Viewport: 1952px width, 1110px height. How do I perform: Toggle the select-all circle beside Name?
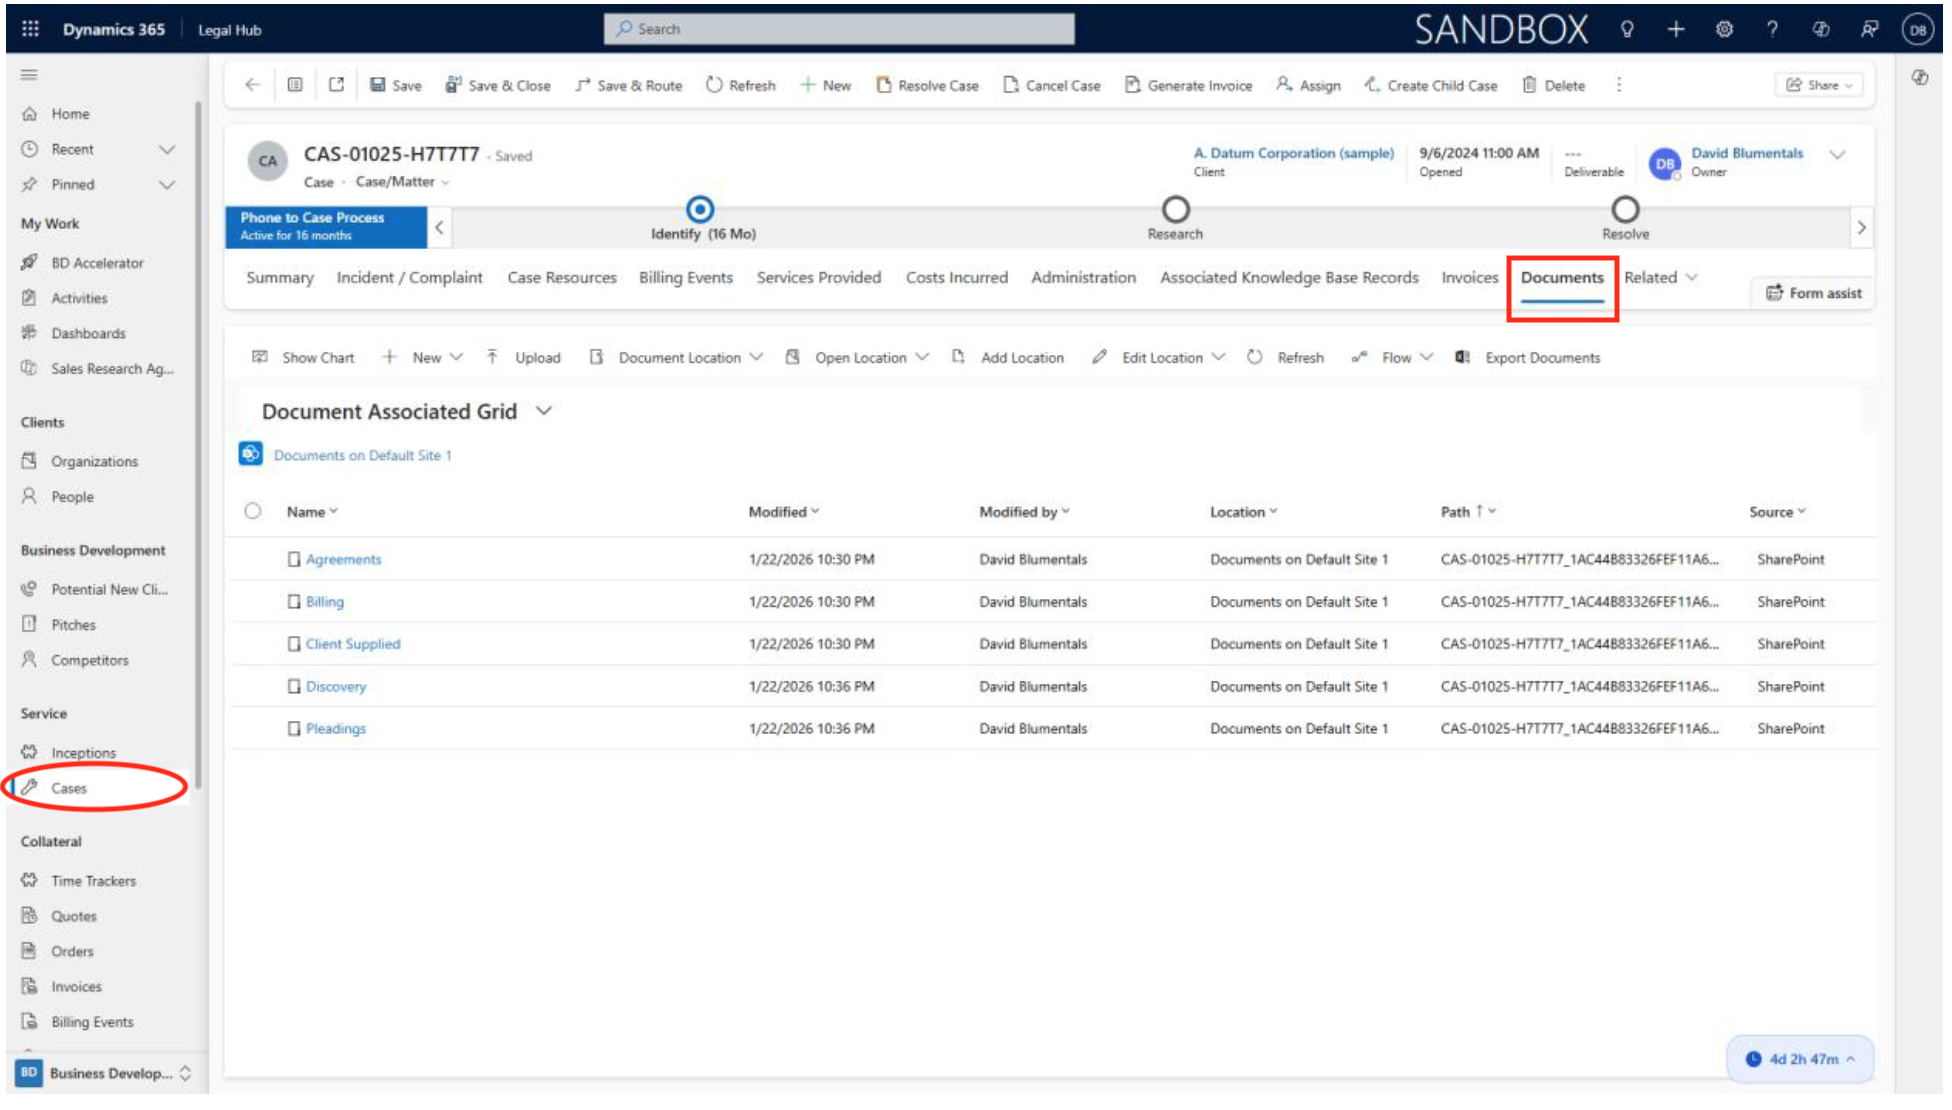click(x=253, y=511)
